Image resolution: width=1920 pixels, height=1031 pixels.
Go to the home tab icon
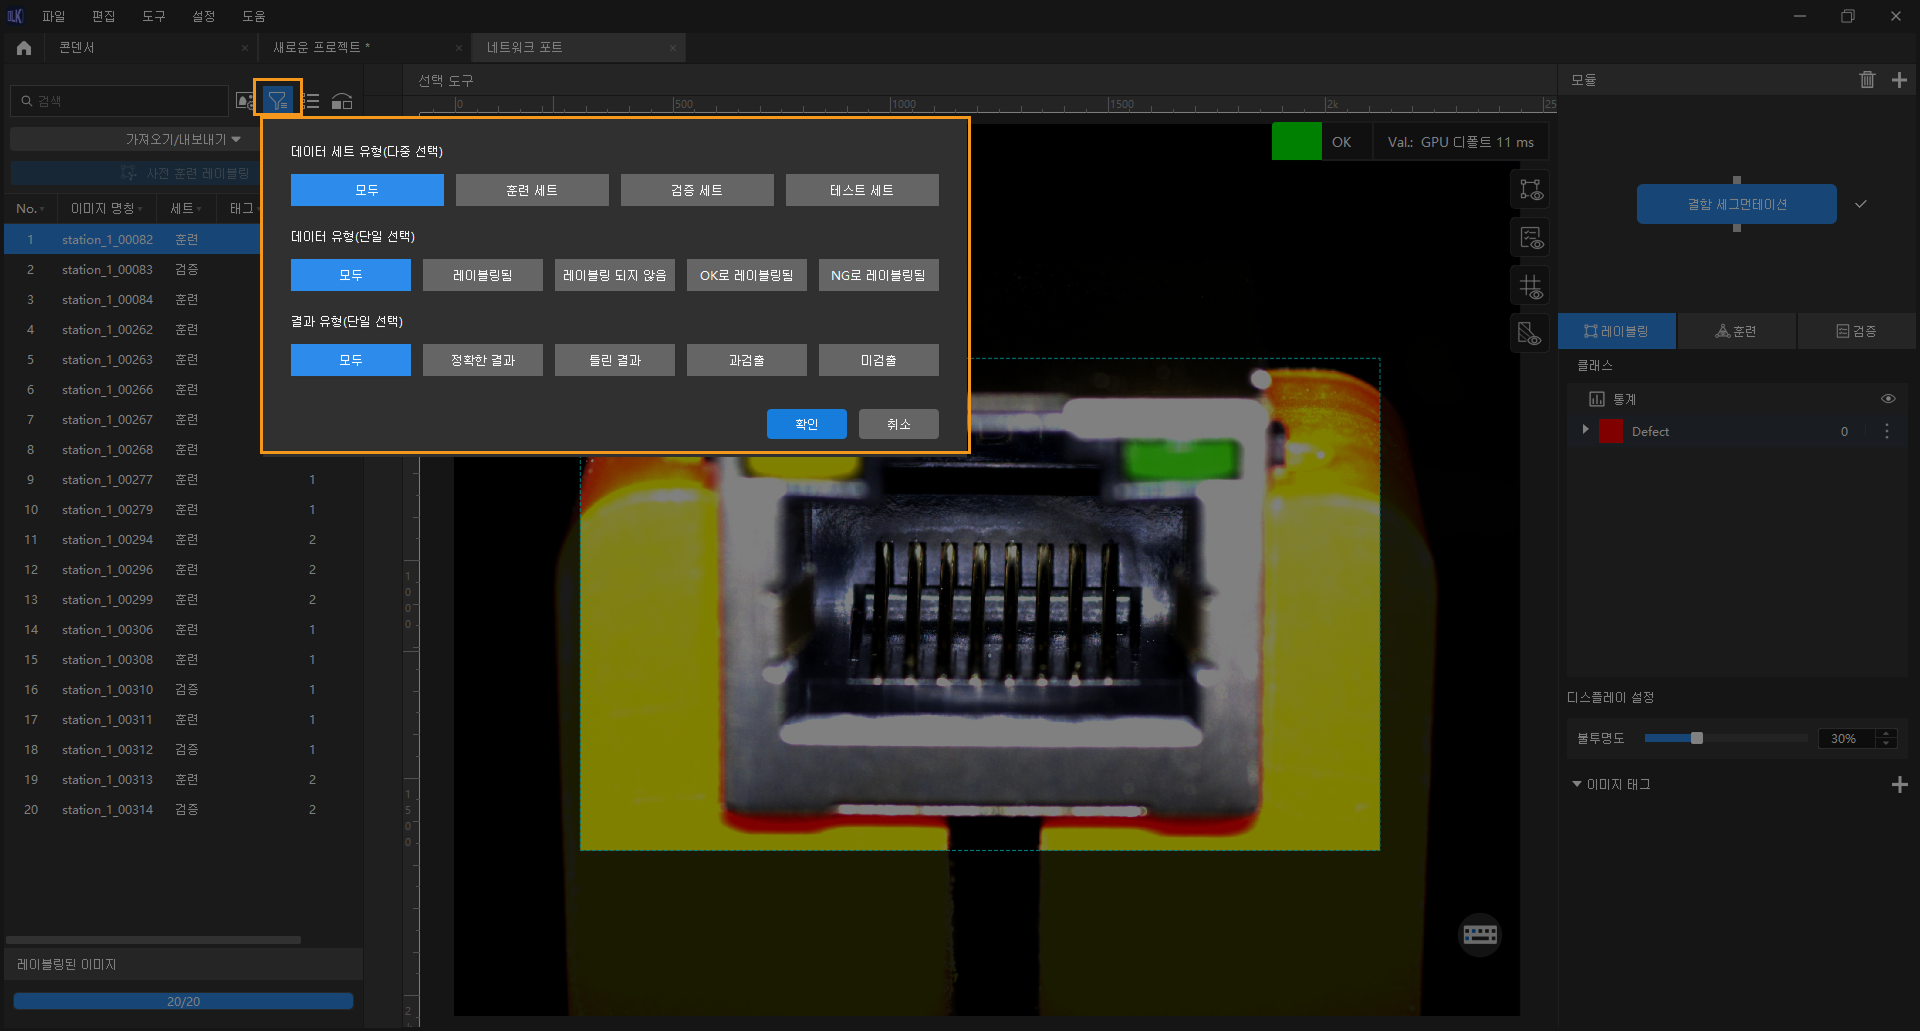[x=24, y=47]
